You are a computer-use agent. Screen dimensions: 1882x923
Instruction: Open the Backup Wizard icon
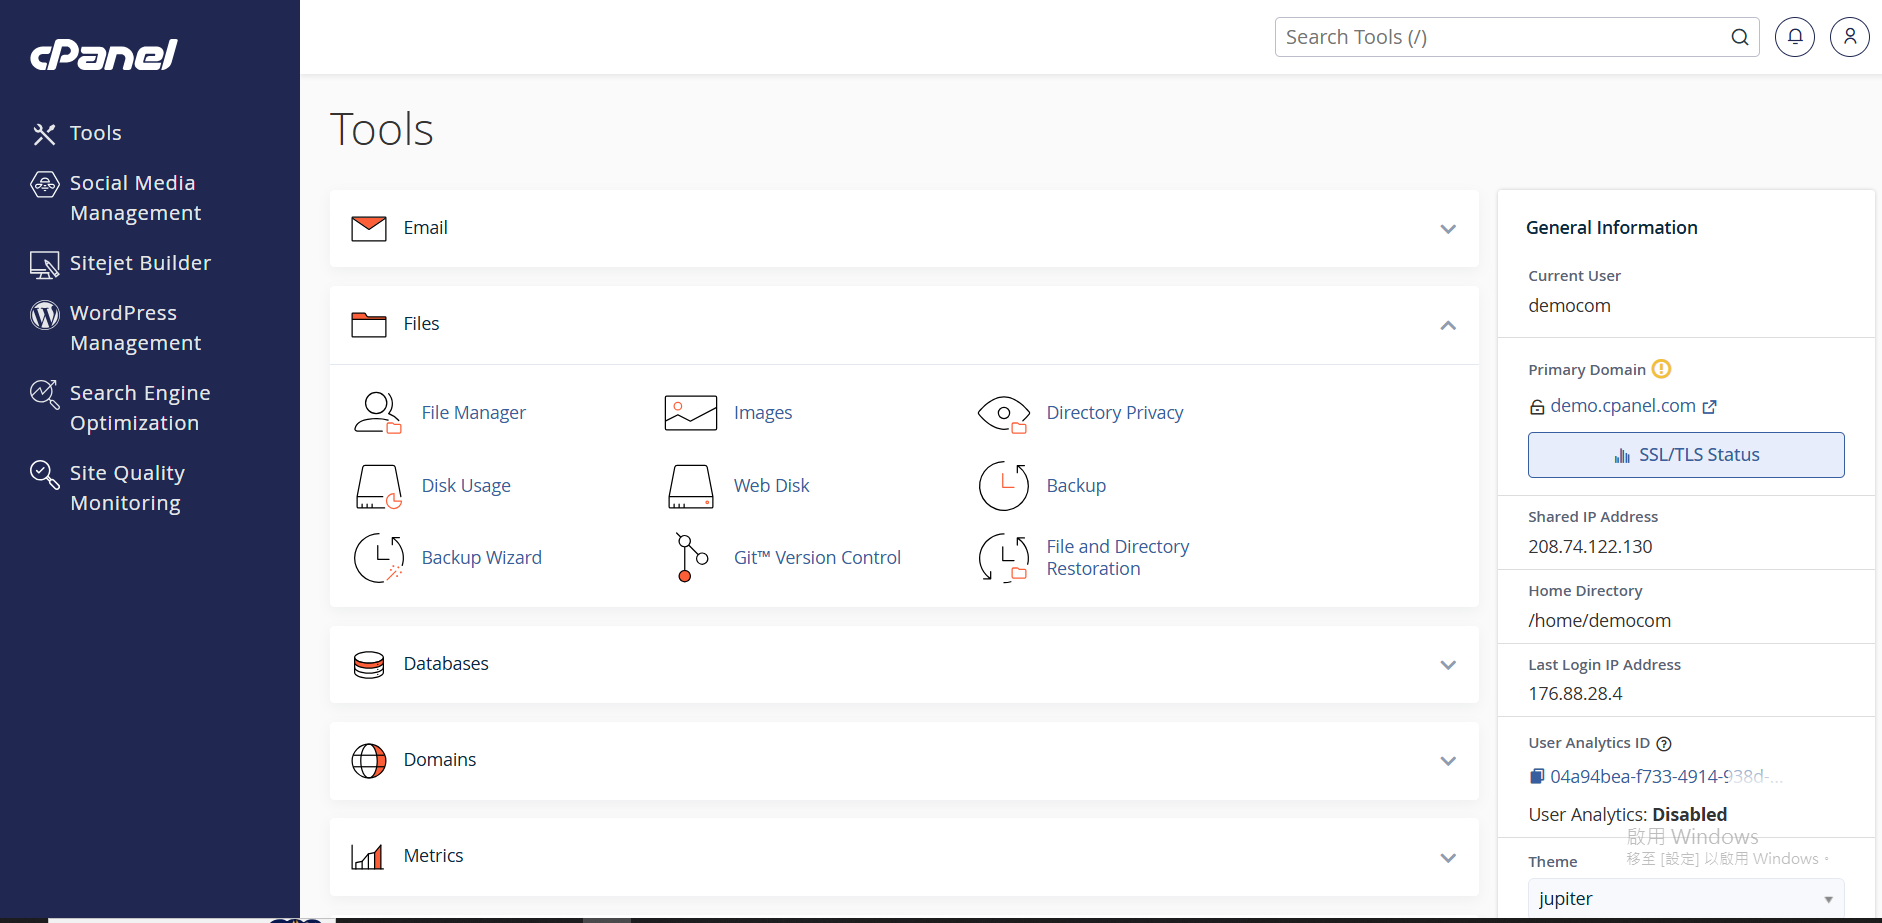pos(378,558)
